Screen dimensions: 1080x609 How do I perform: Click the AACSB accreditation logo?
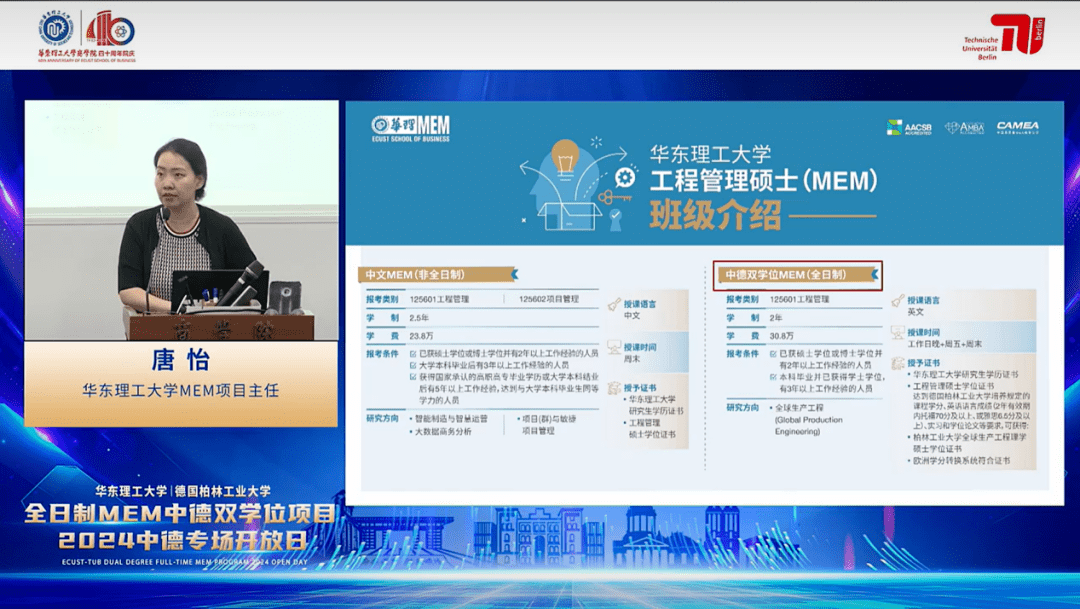pyautogui.click(x=908, y=127)
